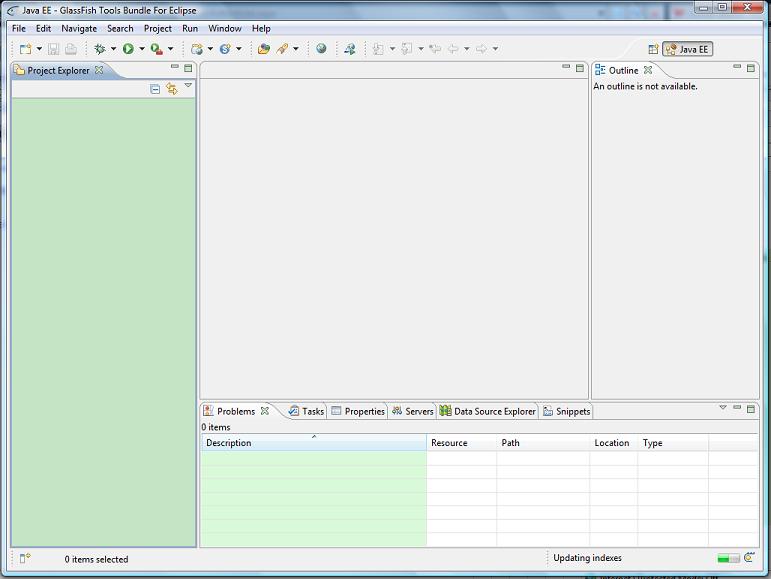Viewport: 771px width, 579px height.
Task: Open the Debug dropdown arrow
Action: [113, 49]
